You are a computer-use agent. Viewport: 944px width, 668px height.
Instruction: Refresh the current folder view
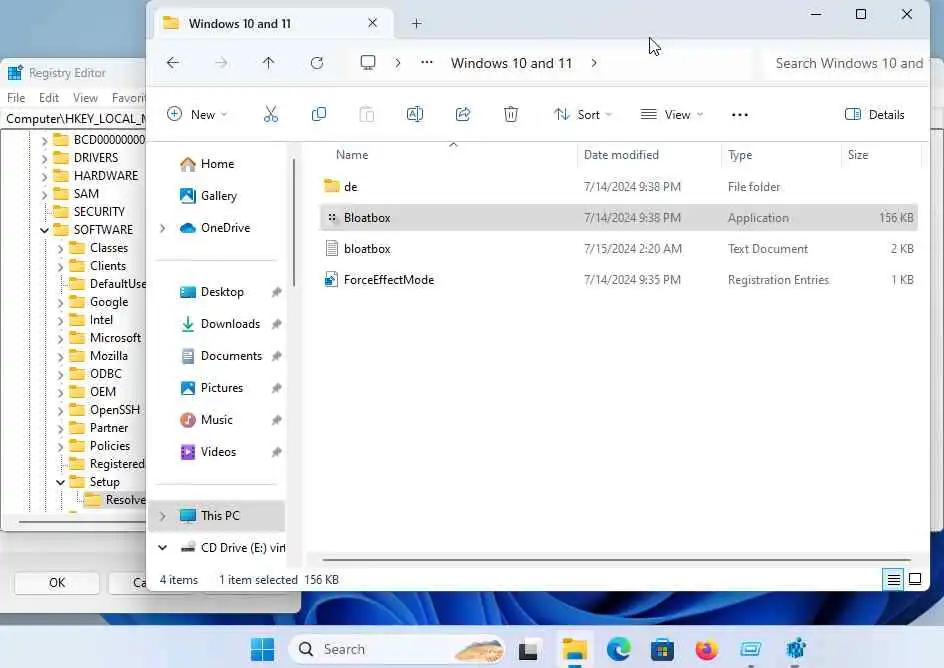click(317, 63)
